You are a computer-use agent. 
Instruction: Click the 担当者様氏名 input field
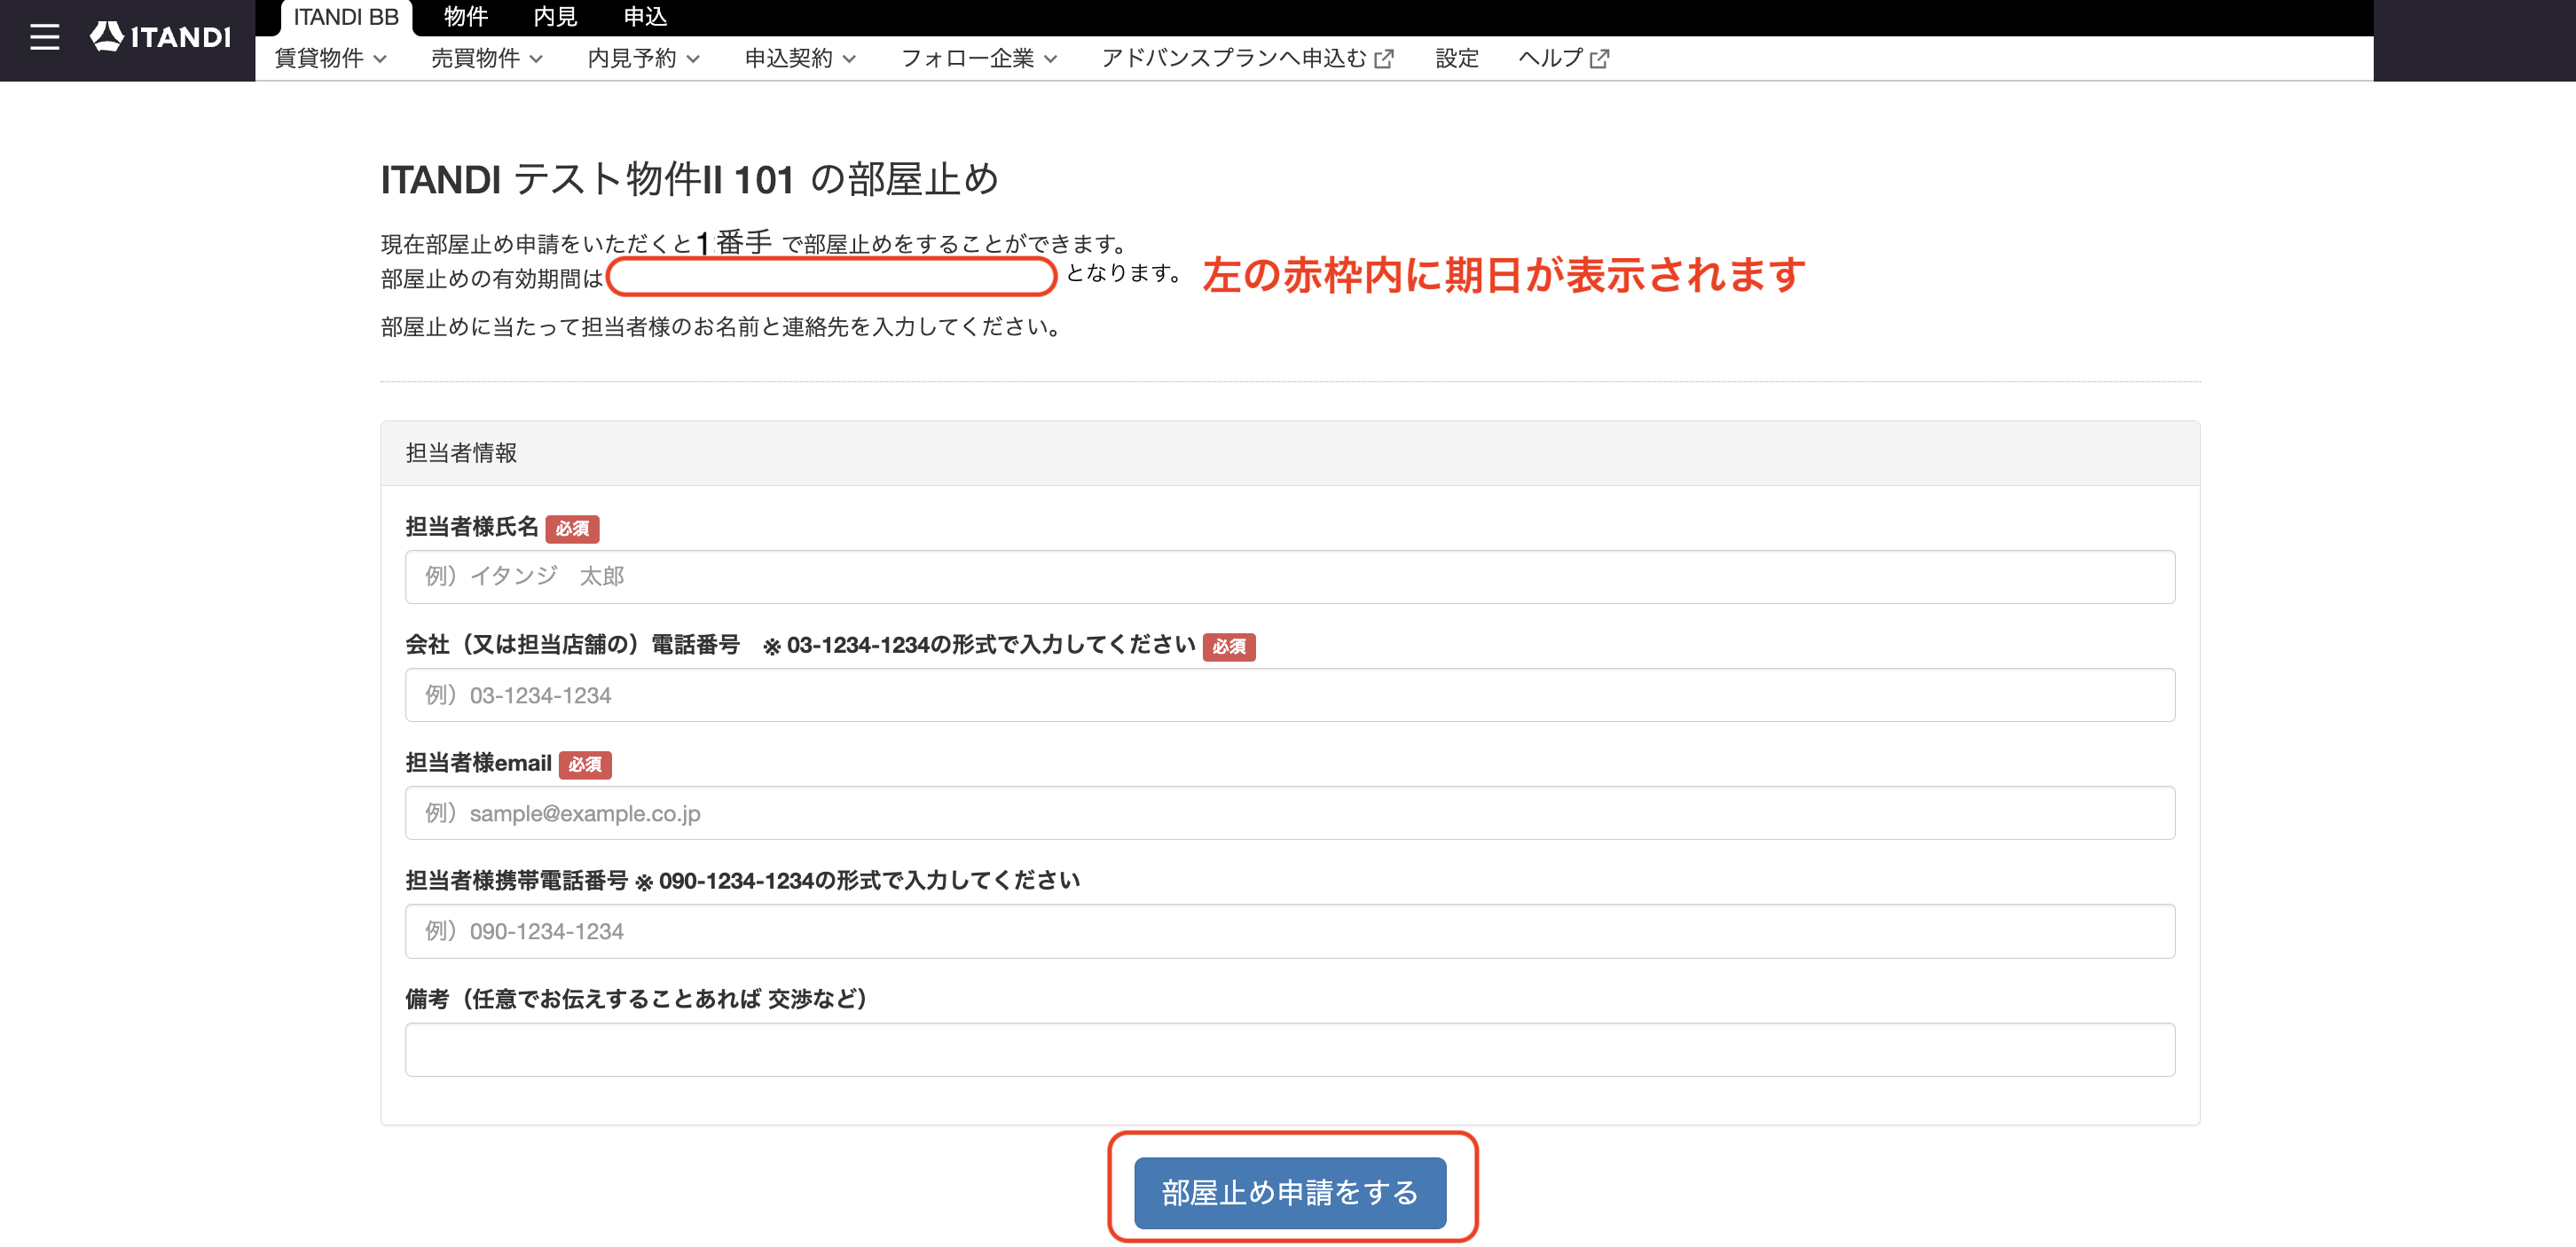point(1290,577)
